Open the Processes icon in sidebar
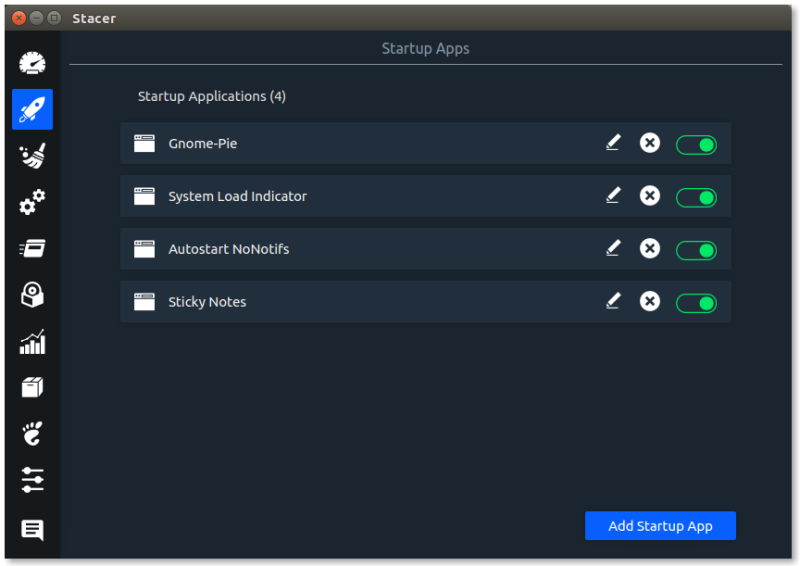Screen dimensions: 800x566 coord(32,249)
